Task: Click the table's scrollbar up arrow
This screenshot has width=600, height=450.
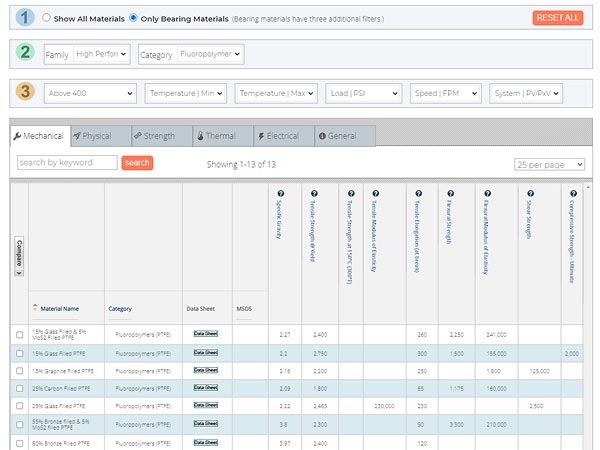Action: coord(588,187)
